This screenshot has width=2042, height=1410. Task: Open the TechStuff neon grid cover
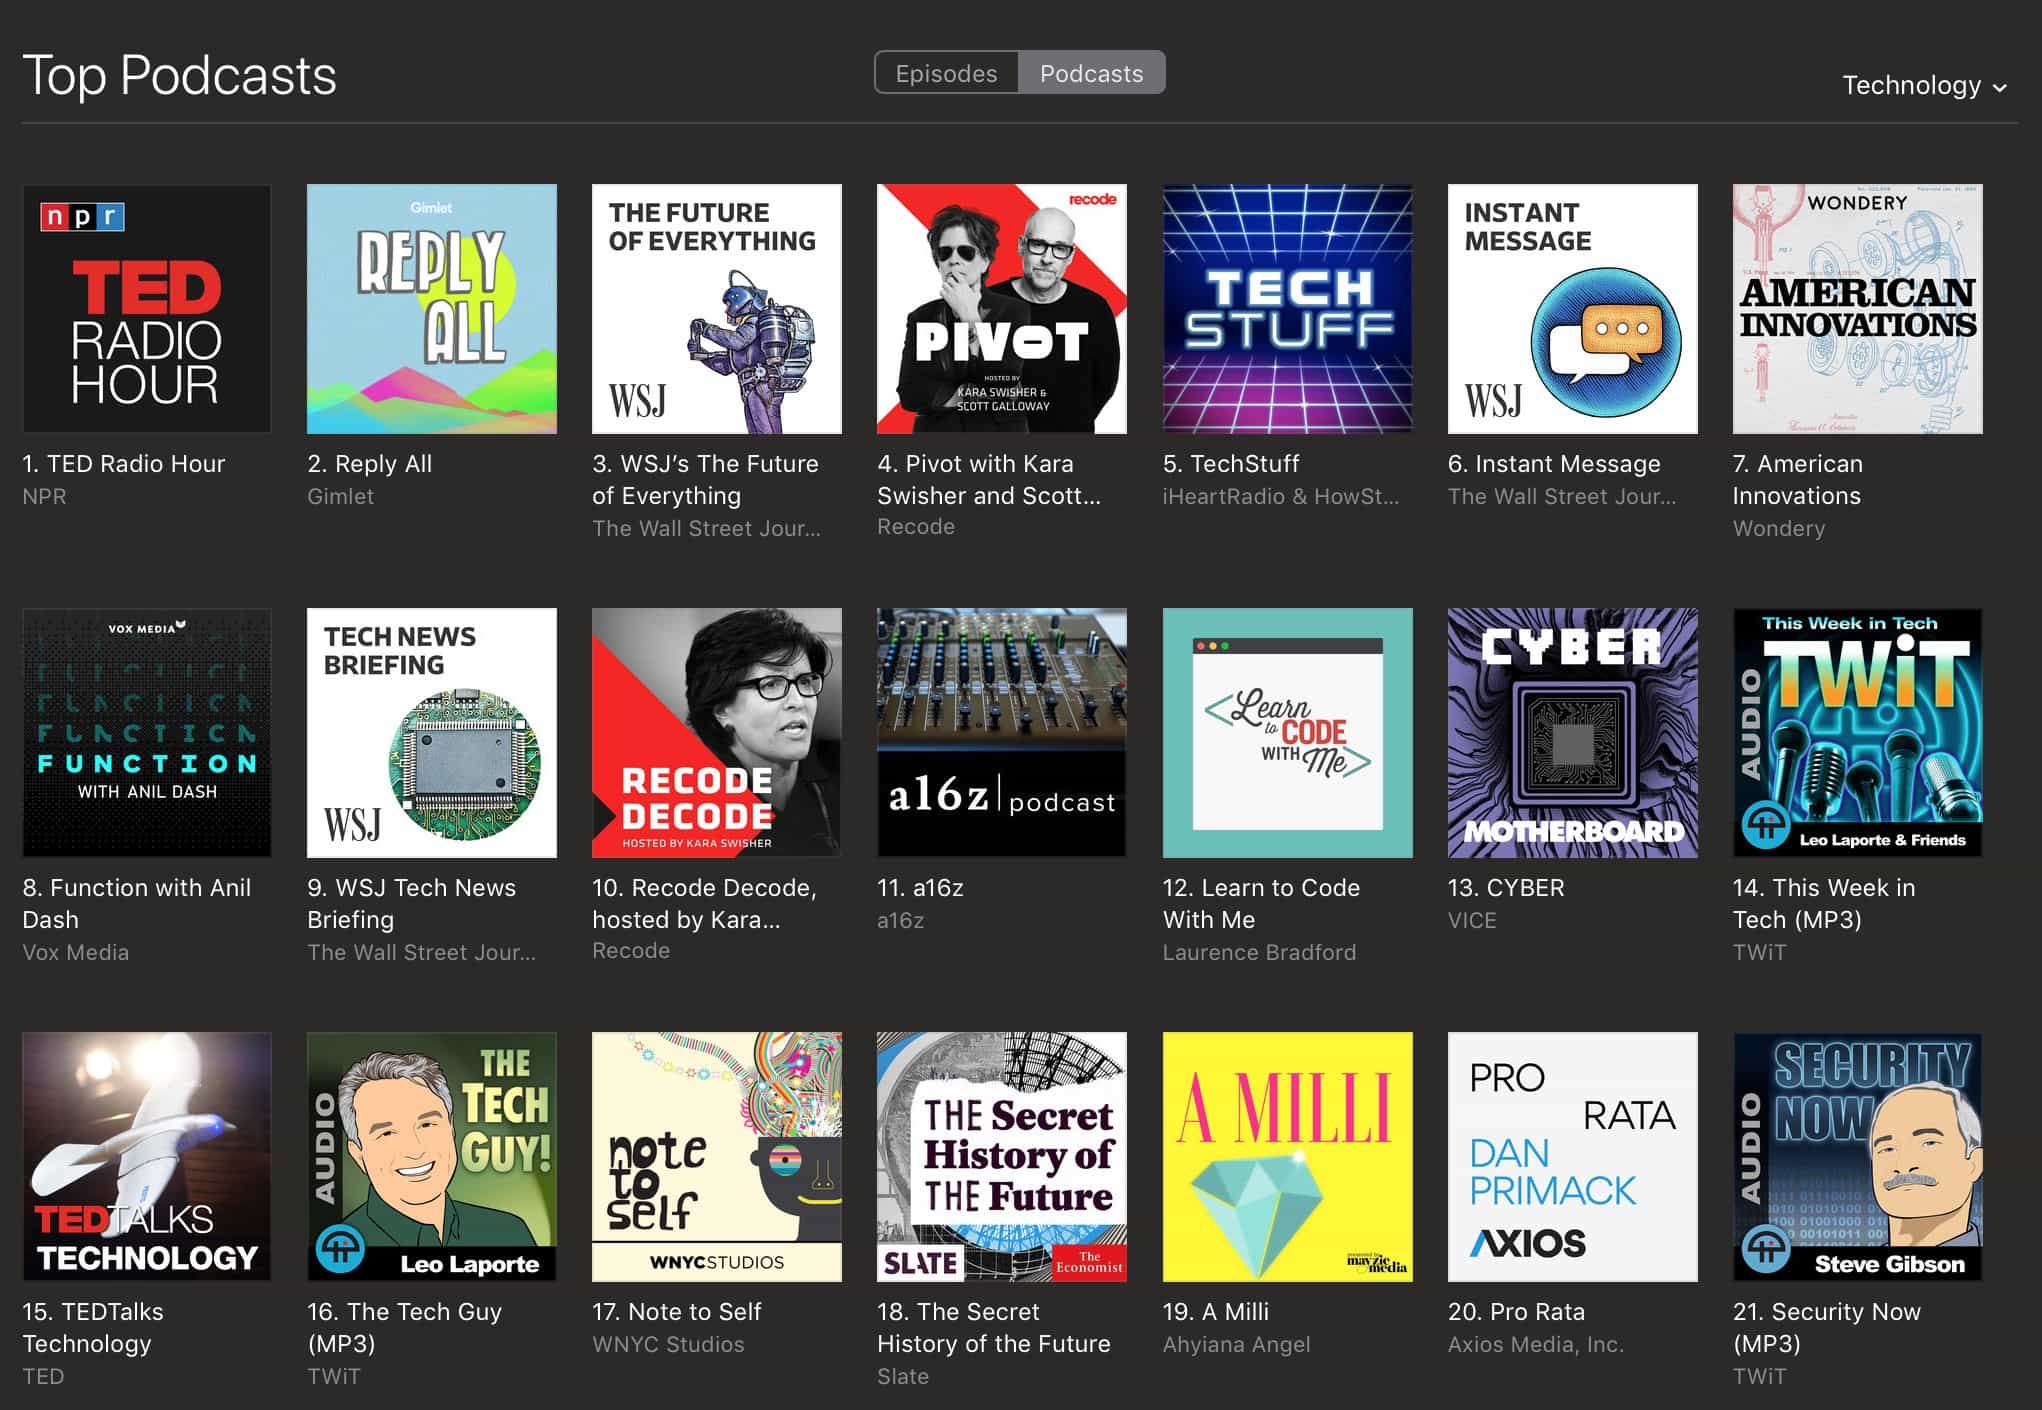pos(1287,308)
